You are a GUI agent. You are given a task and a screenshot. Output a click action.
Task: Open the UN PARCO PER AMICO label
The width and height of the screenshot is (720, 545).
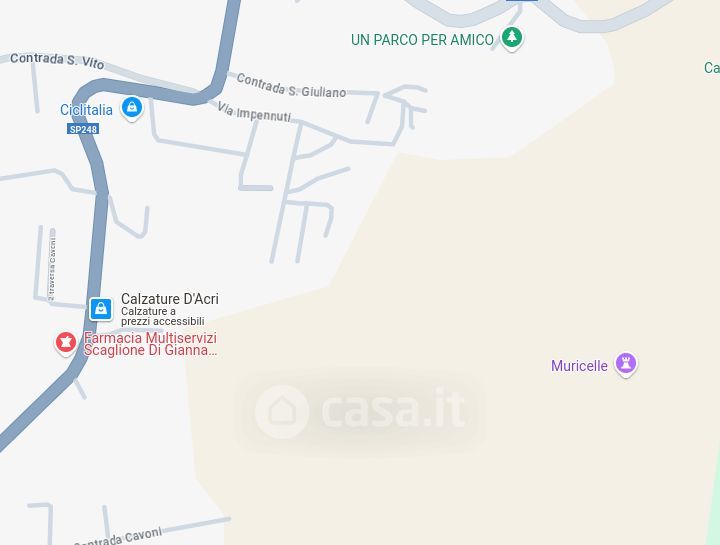pyautogui.click(x=422, y=40)
